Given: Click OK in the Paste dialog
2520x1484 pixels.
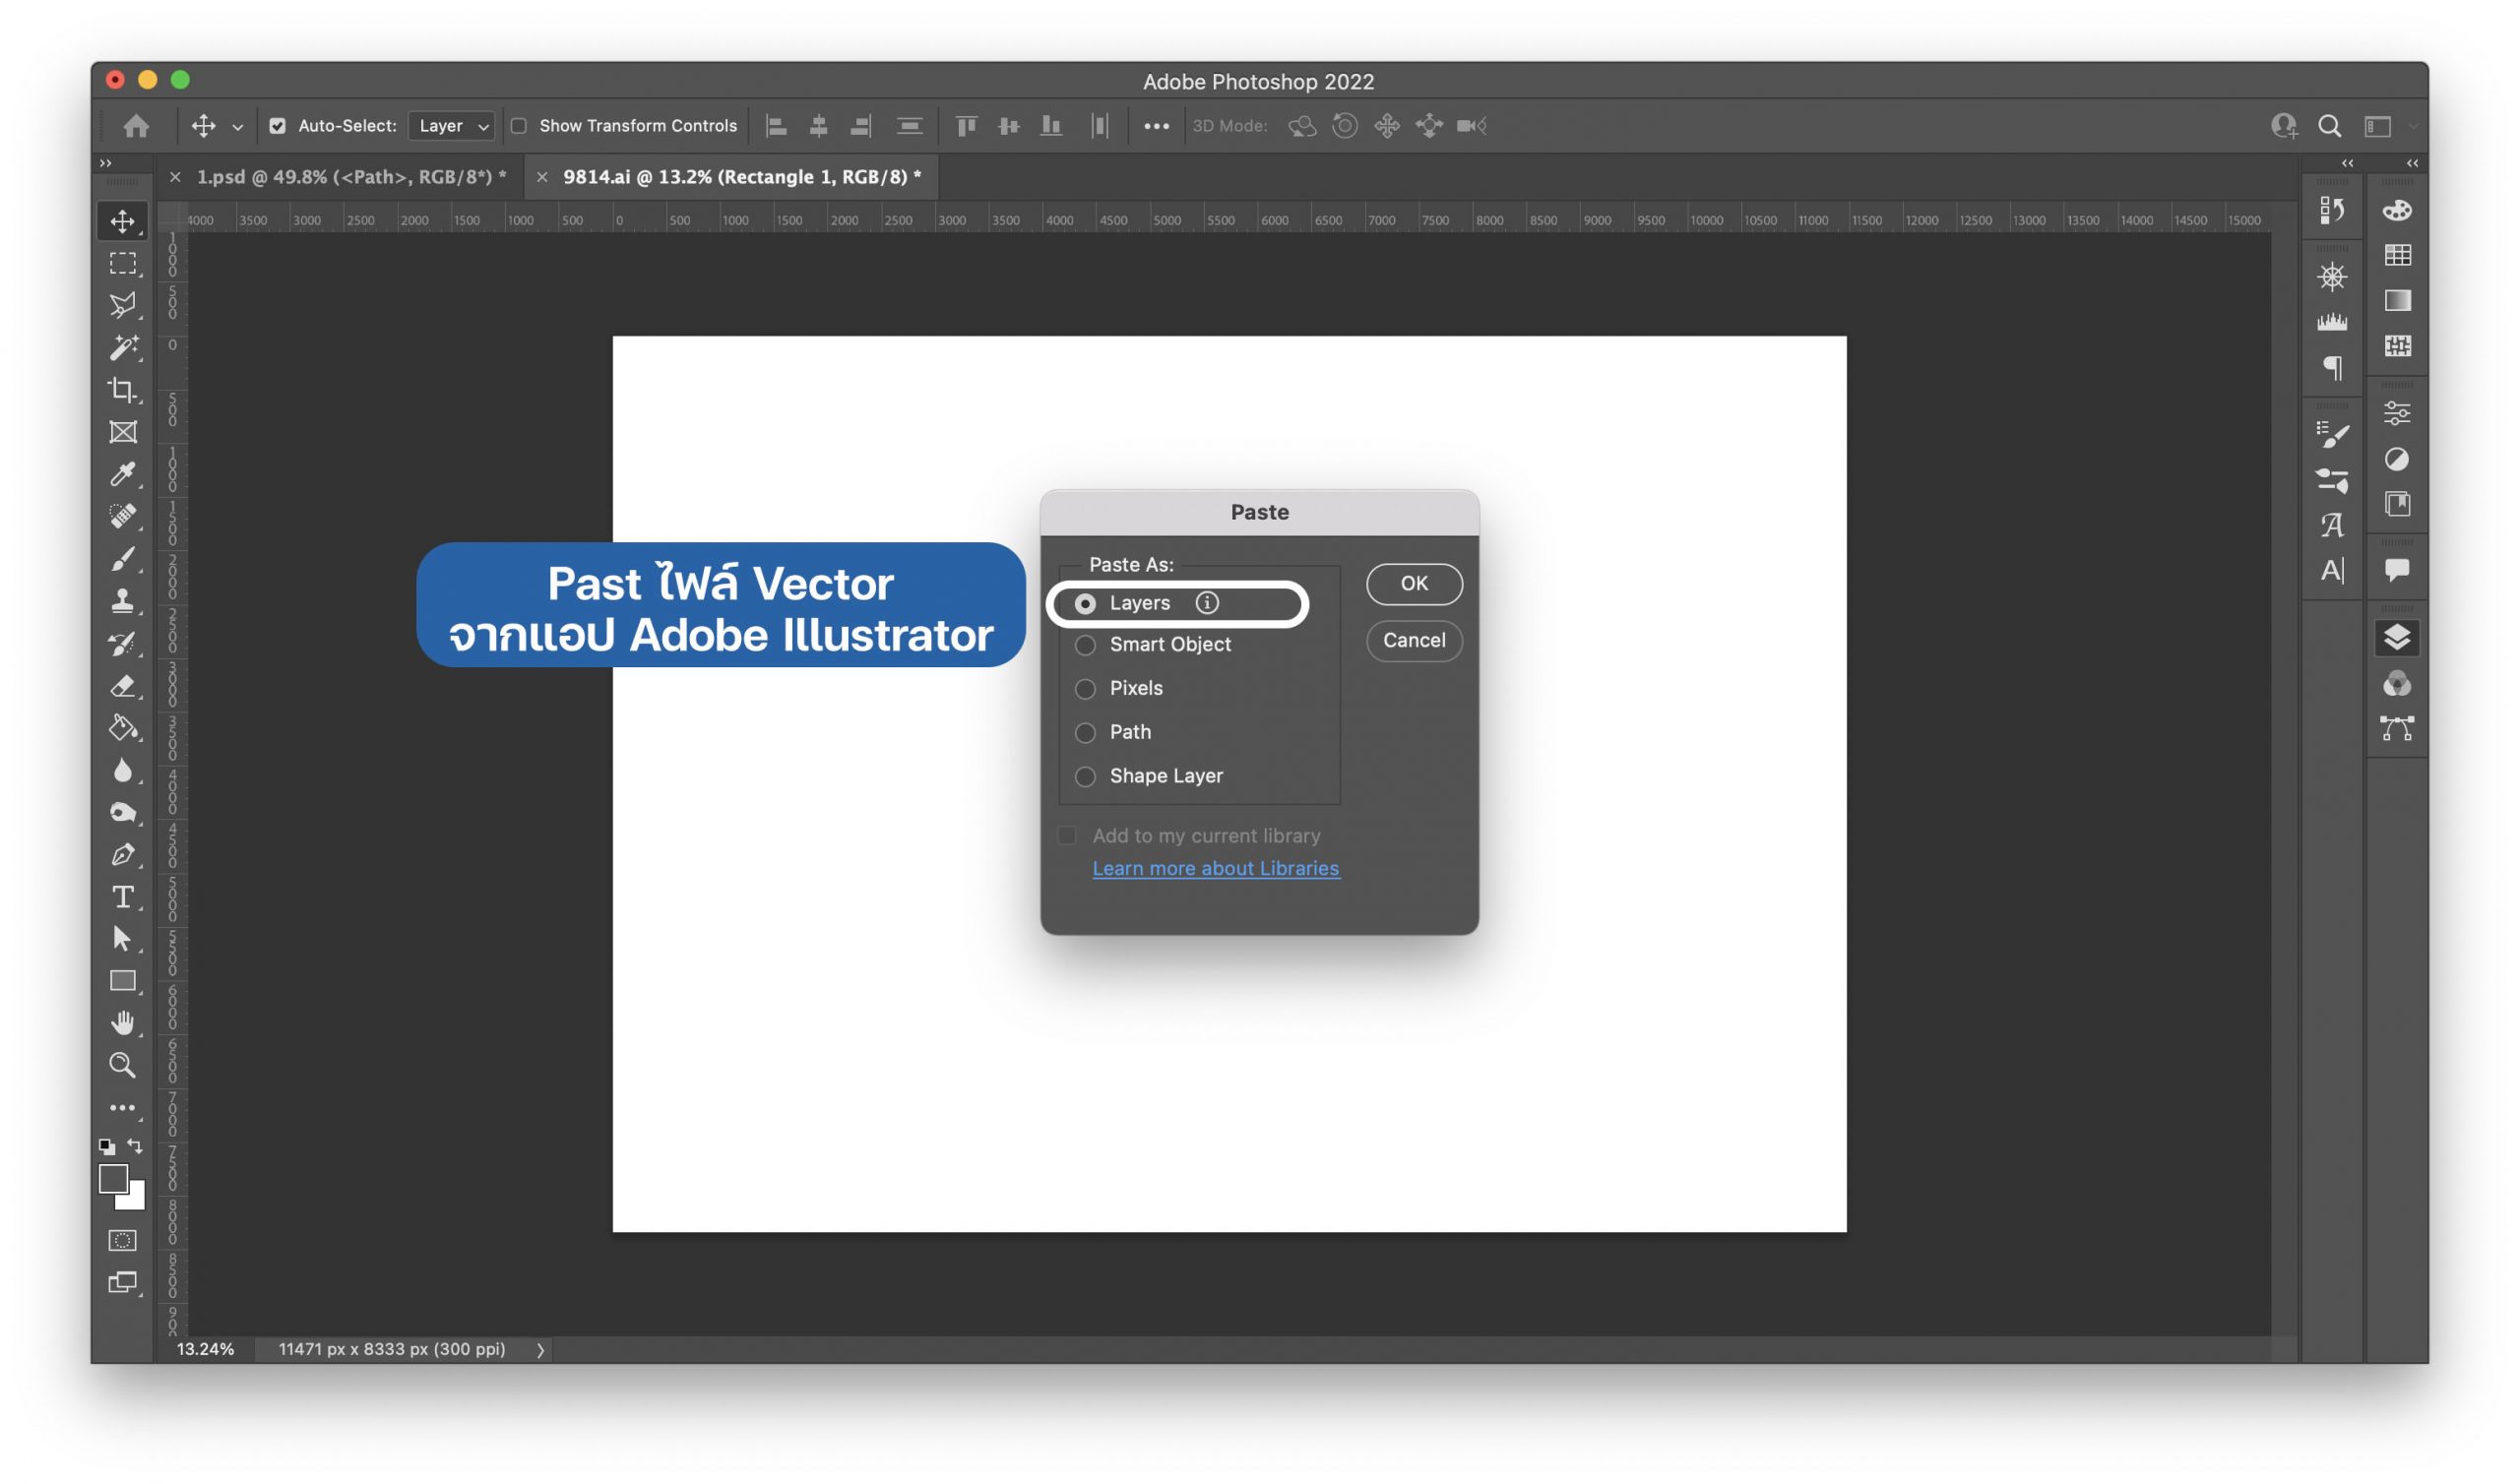Looking at the screenshot, I should [x=1414, y=584].
